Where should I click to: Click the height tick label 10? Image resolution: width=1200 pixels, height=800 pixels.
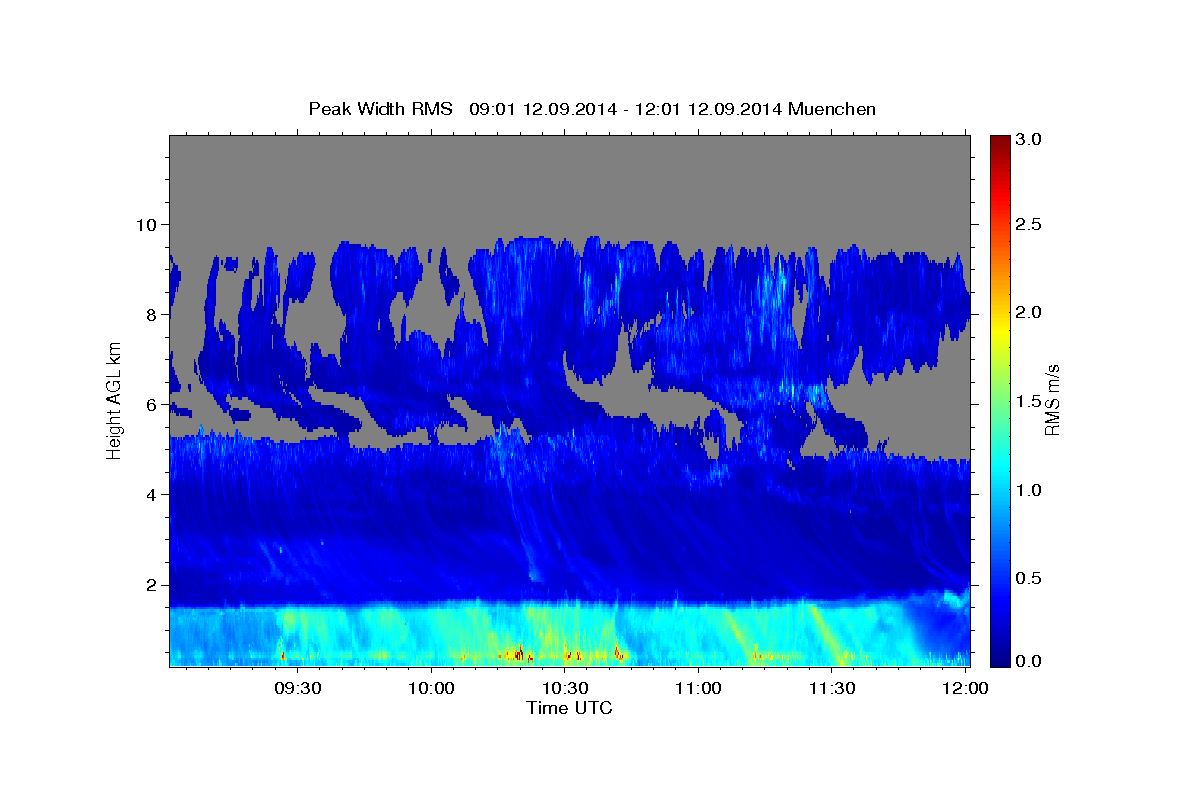pos(149,225)
